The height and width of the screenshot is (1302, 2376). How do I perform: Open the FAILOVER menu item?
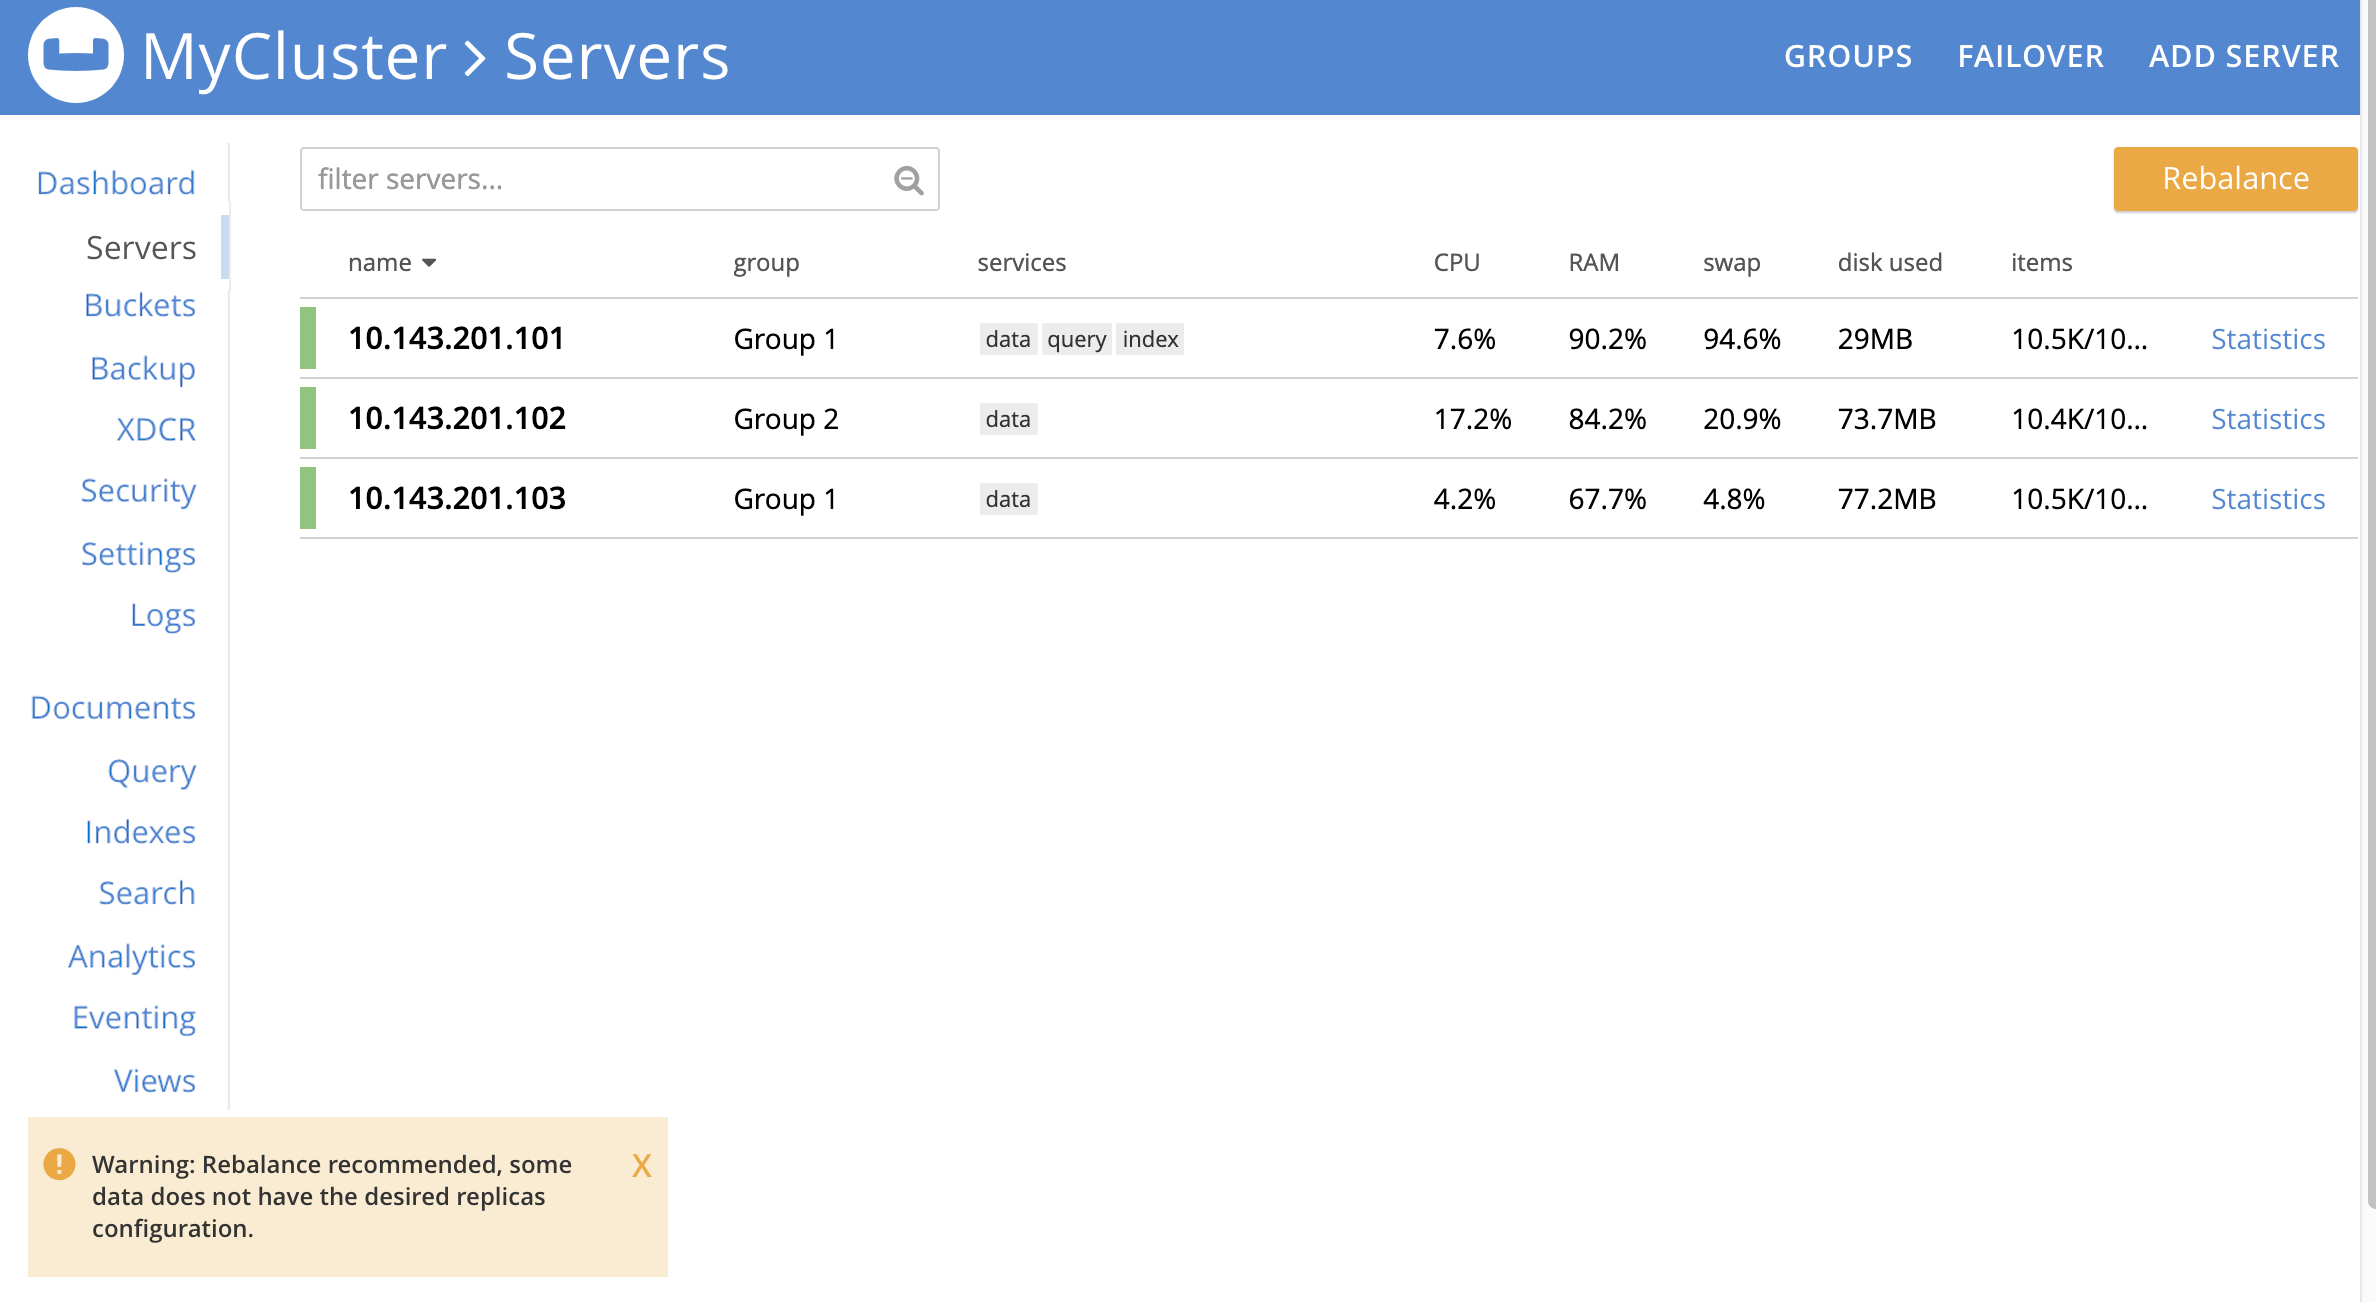pyautogui.click(x=2030, y=55)
